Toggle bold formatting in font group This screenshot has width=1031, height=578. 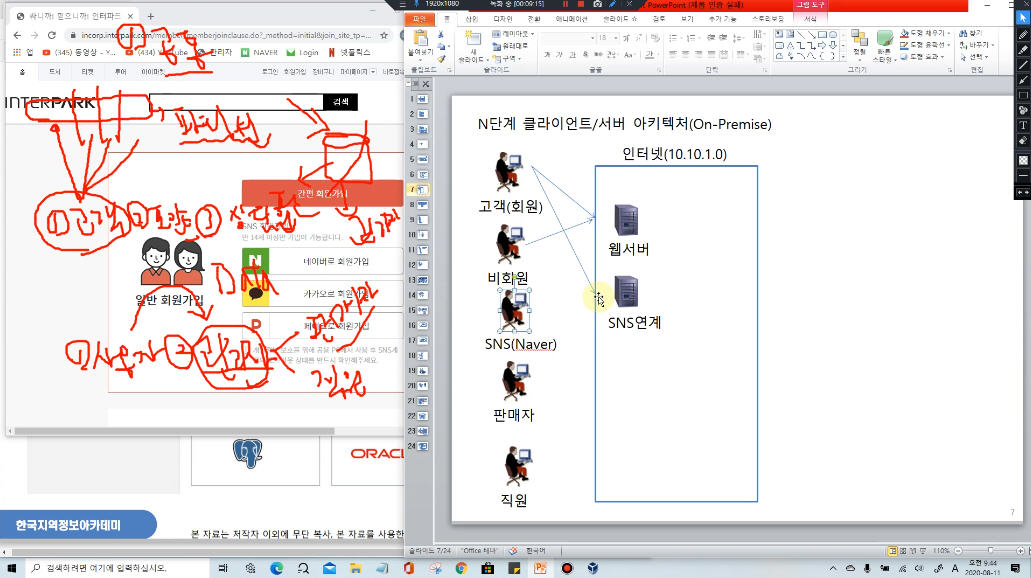(x=547, y=55)
